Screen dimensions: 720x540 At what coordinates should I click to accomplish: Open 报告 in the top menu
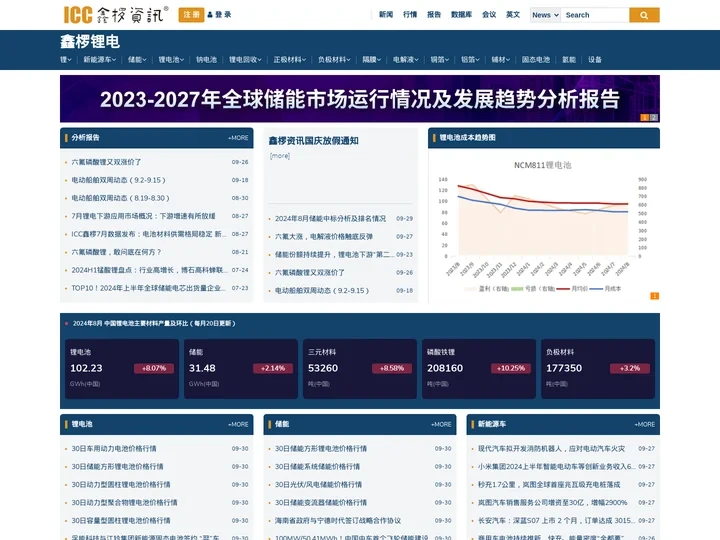tap(434, 15)
